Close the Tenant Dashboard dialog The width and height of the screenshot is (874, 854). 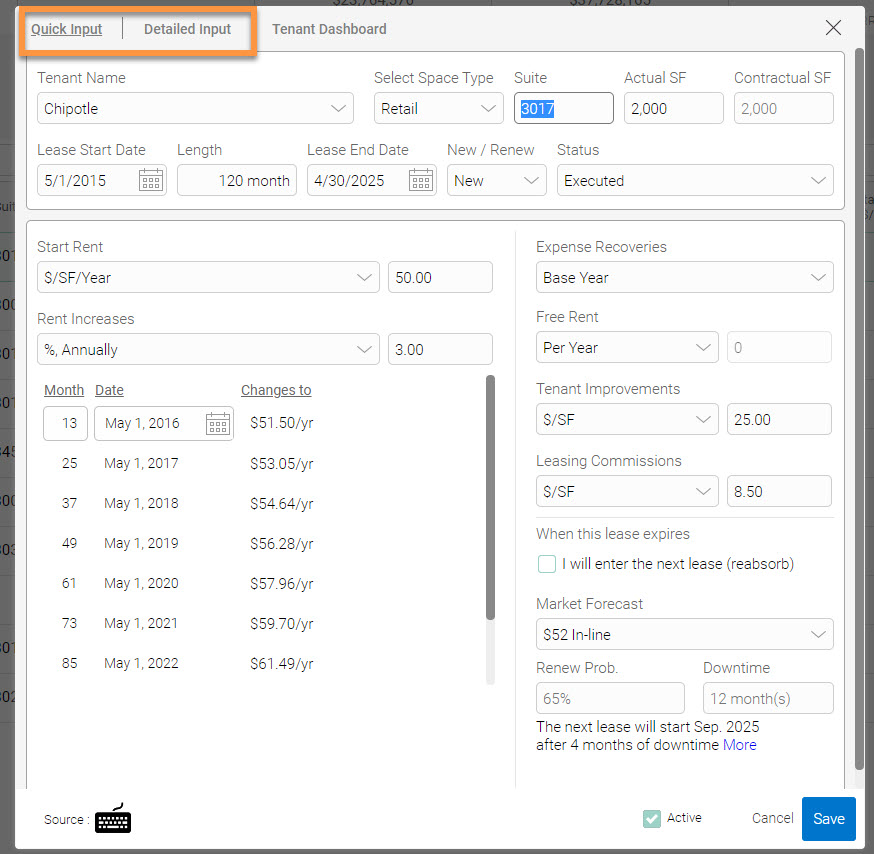(833, 28)
